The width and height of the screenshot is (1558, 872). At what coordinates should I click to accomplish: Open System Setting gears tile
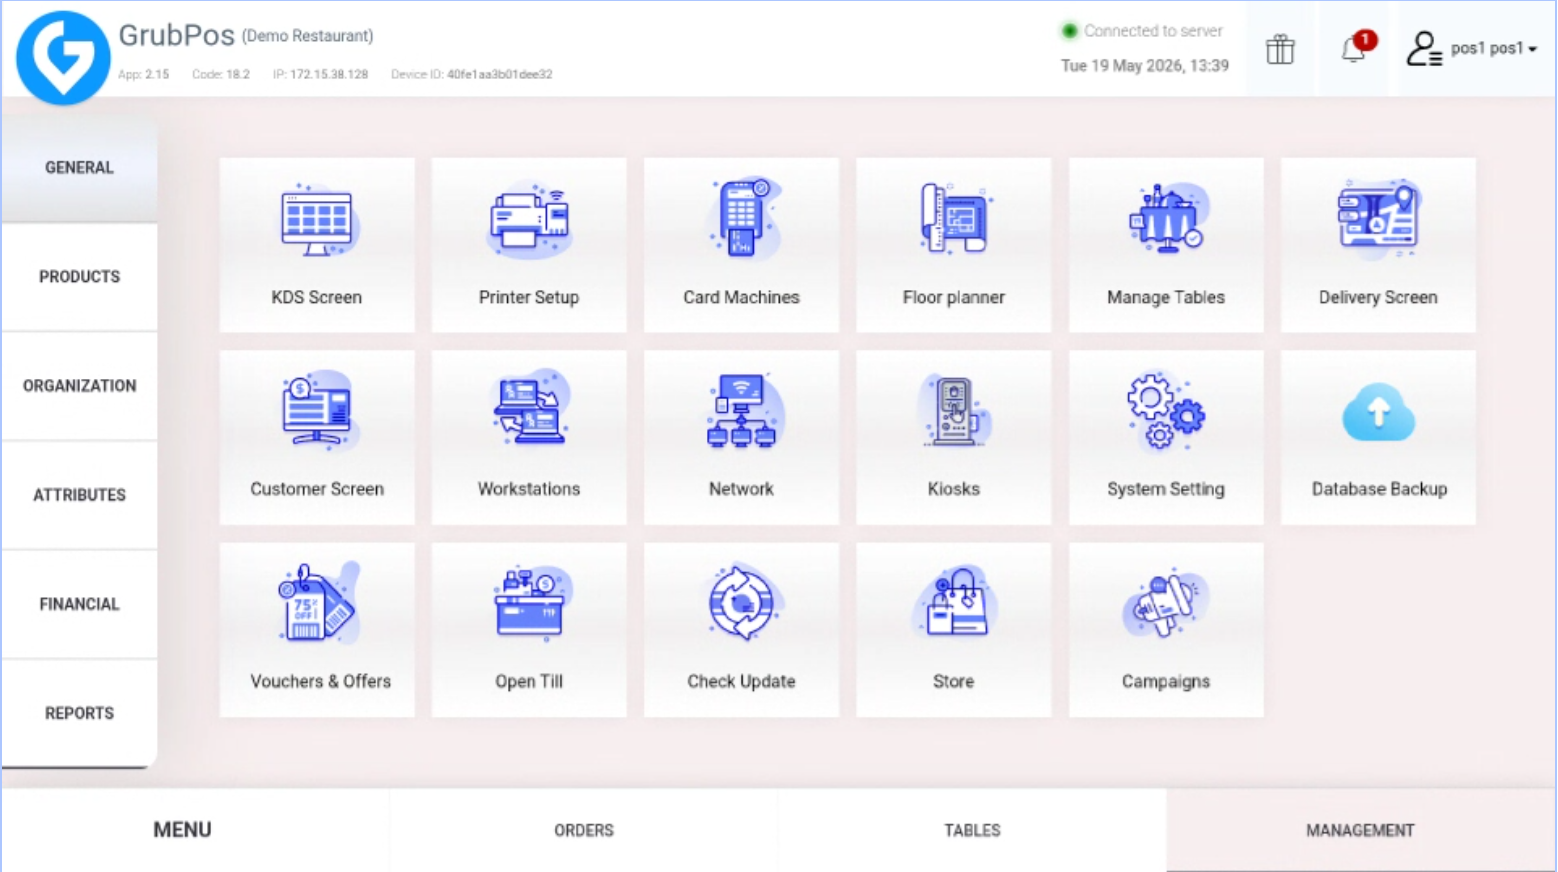coord(1166,437)
